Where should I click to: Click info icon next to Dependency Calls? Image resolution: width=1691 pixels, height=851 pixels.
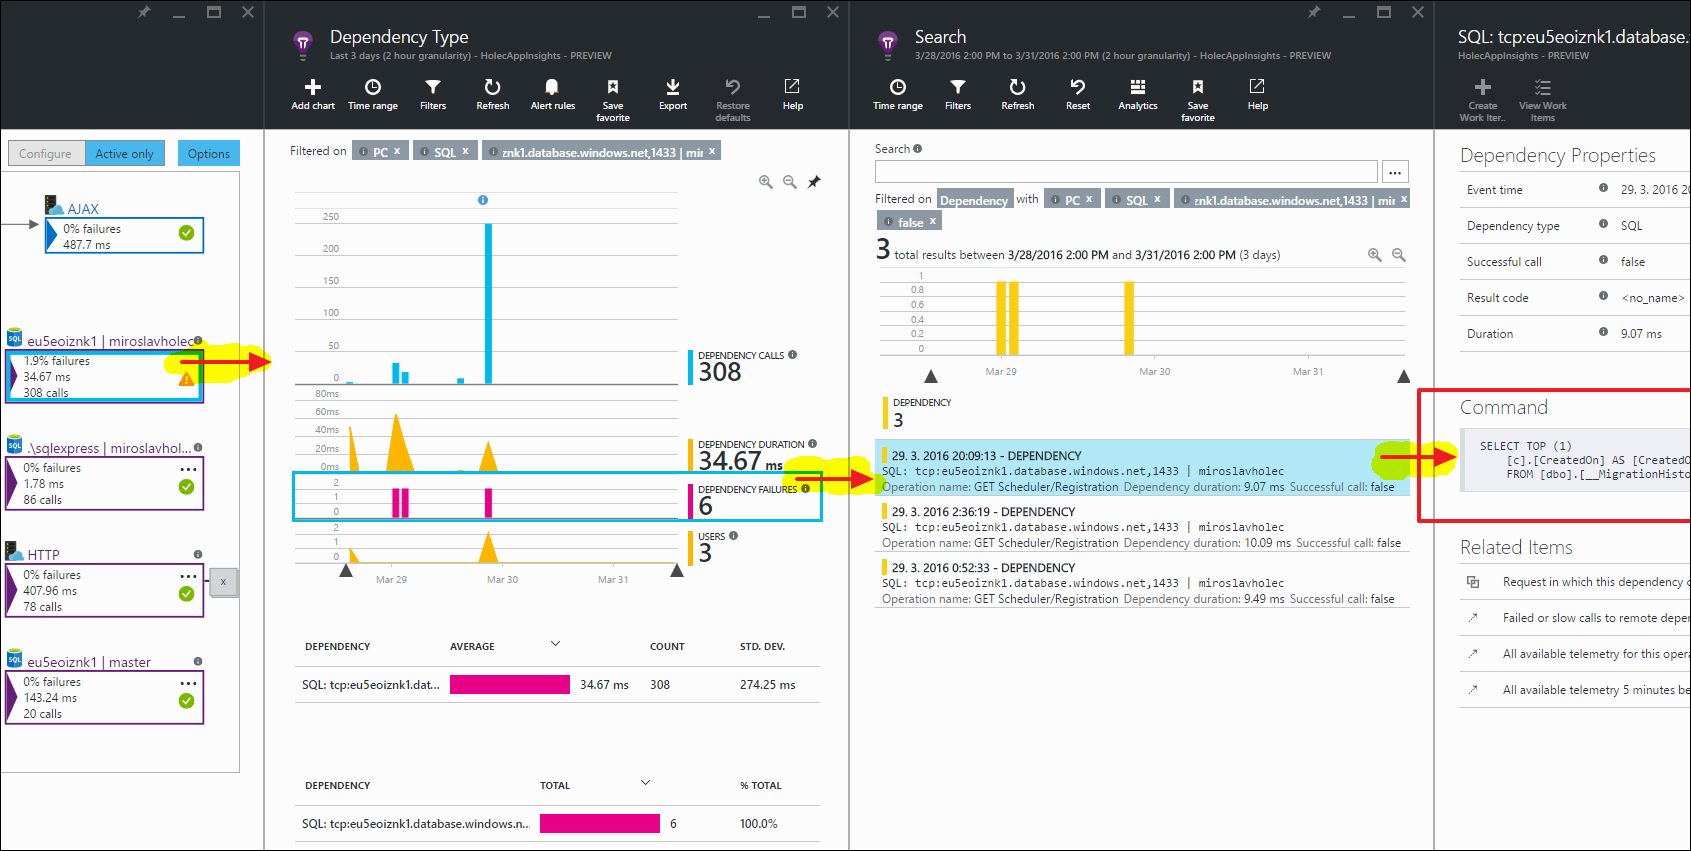(x=793, y=355)
